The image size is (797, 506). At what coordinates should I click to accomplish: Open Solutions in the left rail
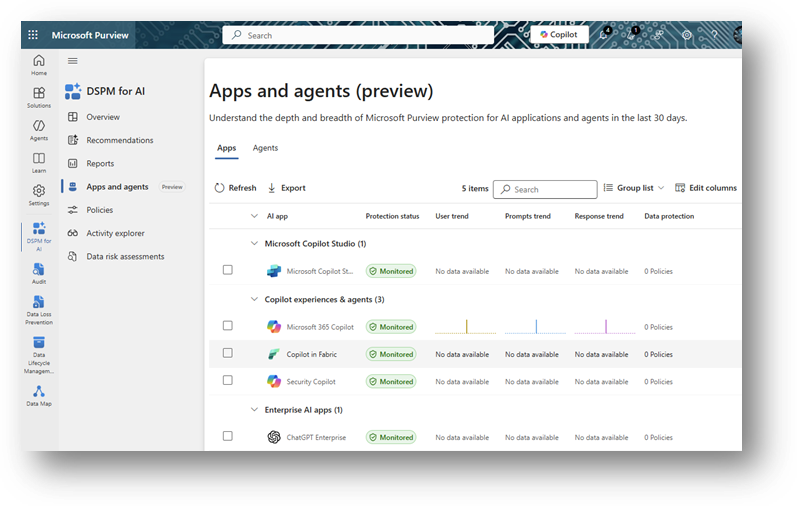pyautogui.click(x=39, y=98)
